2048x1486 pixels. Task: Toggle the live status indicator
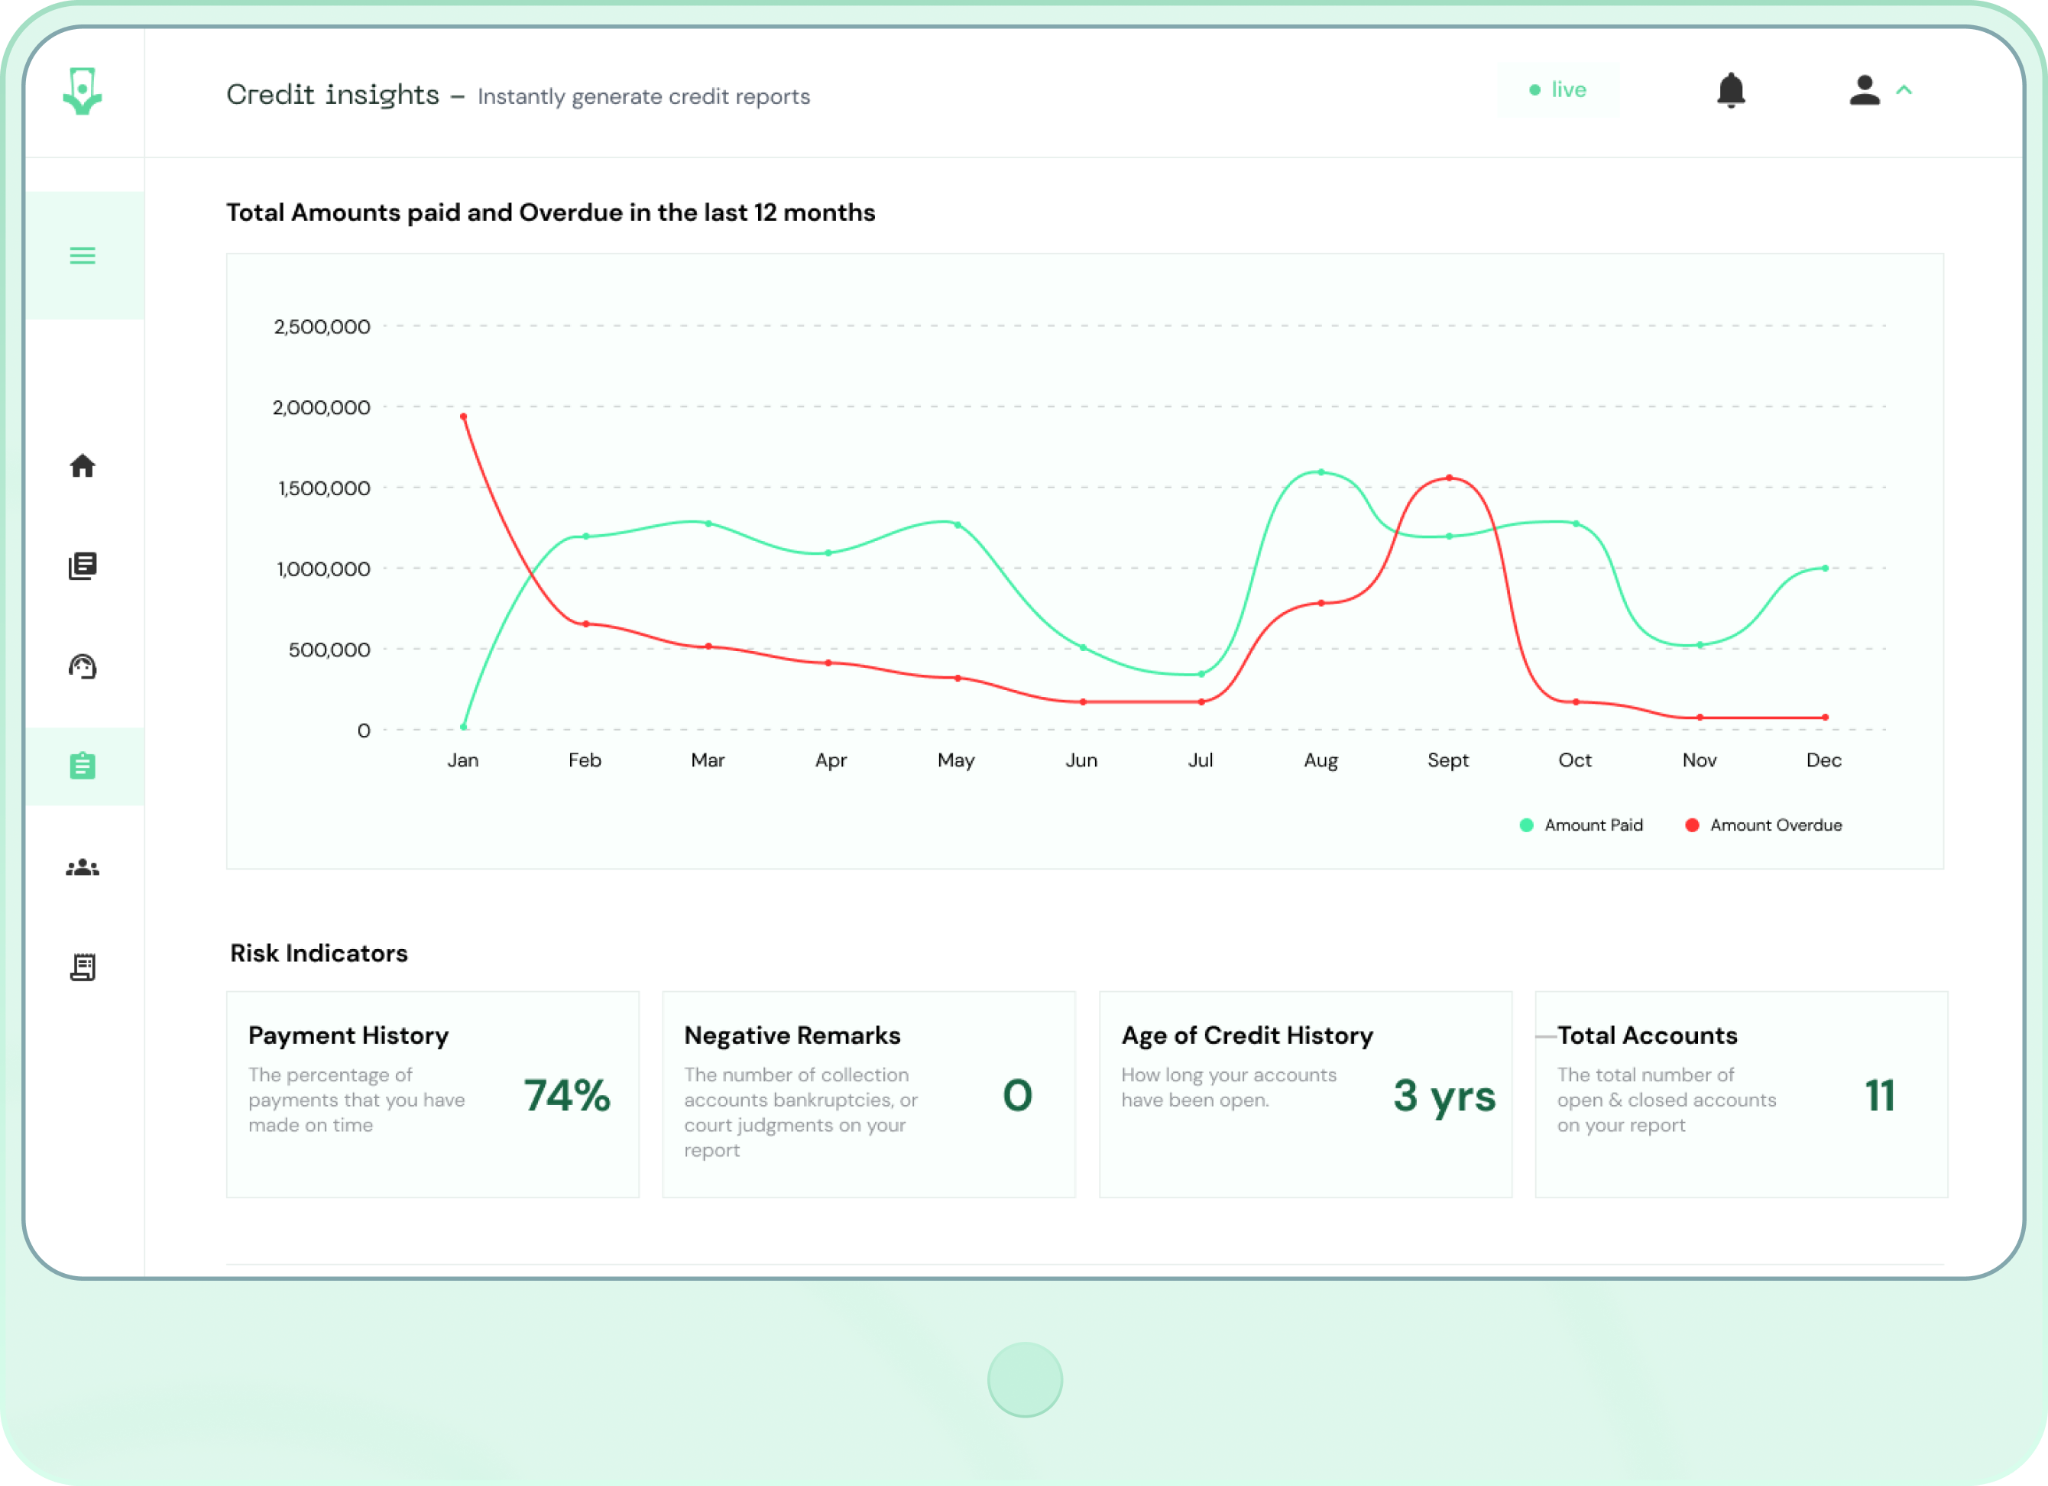[x=1558, y=89]
